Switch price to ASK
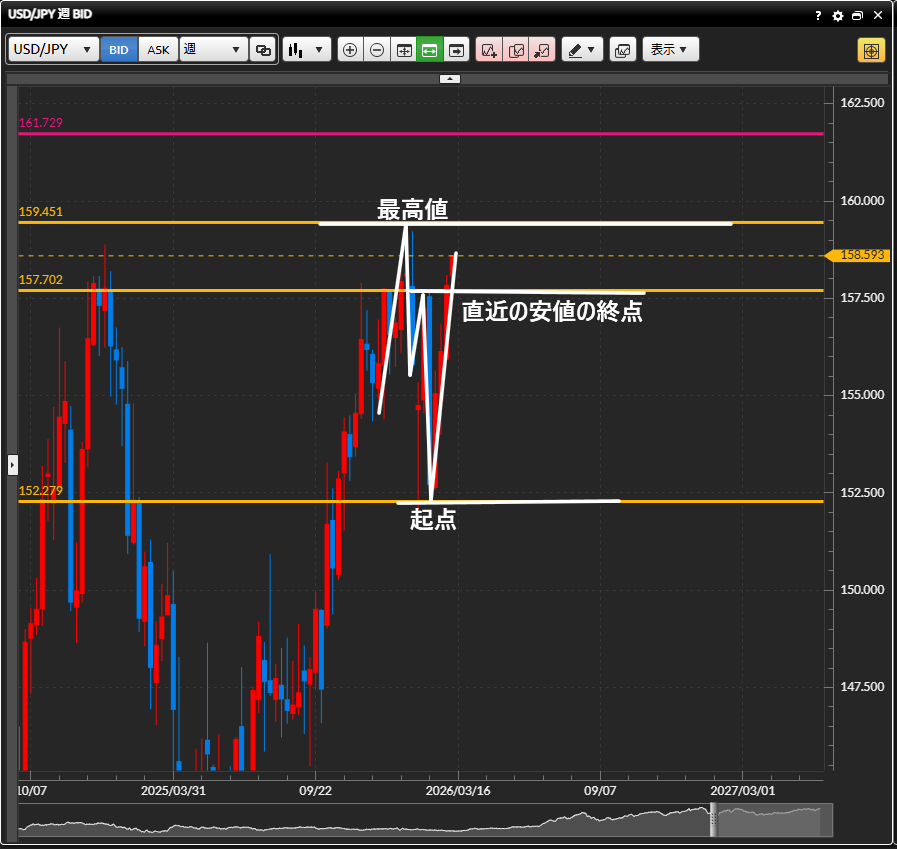This screenshot has width=897, height=849. (x=158, y=50)
